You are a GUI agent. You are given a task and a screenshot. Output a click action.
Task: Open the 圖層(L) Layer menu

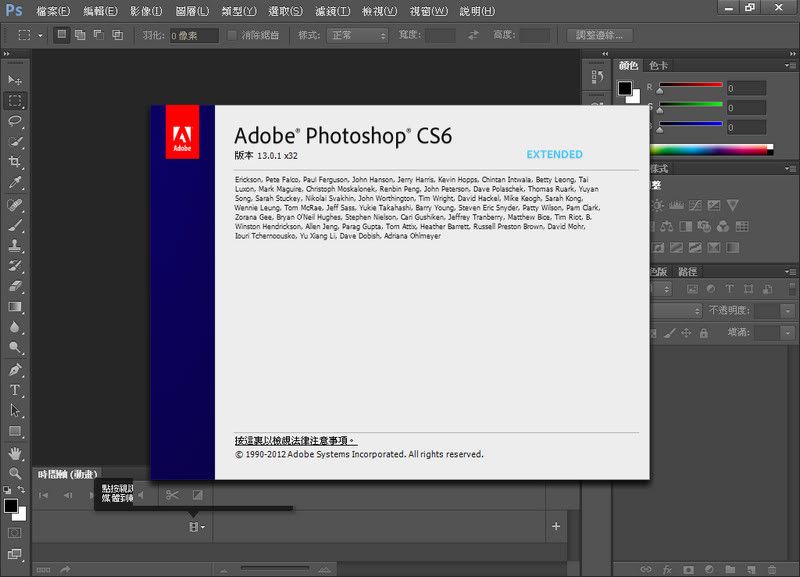pyautogui.click(x=192, y=11)
